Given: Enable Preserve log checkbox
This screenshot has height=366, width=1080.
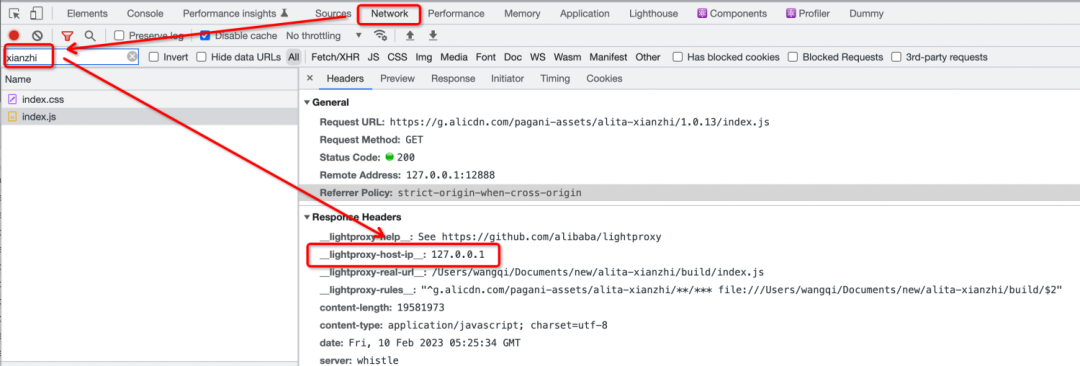Looking at the screenshot, I should coord(119,36).
